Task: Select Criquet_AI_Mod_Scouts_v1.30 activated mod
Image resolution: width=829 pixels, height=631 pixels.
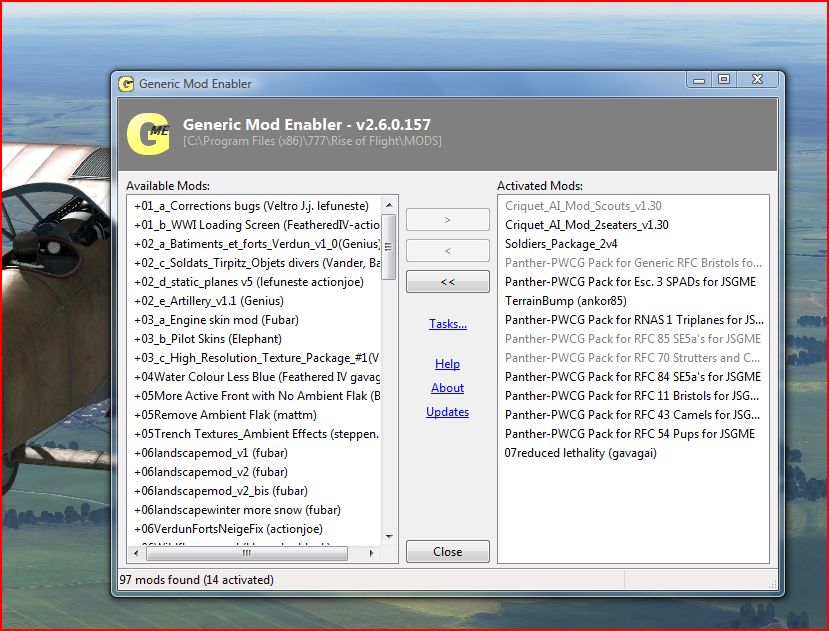Action: pyautogui.click(x=583, y=206)
